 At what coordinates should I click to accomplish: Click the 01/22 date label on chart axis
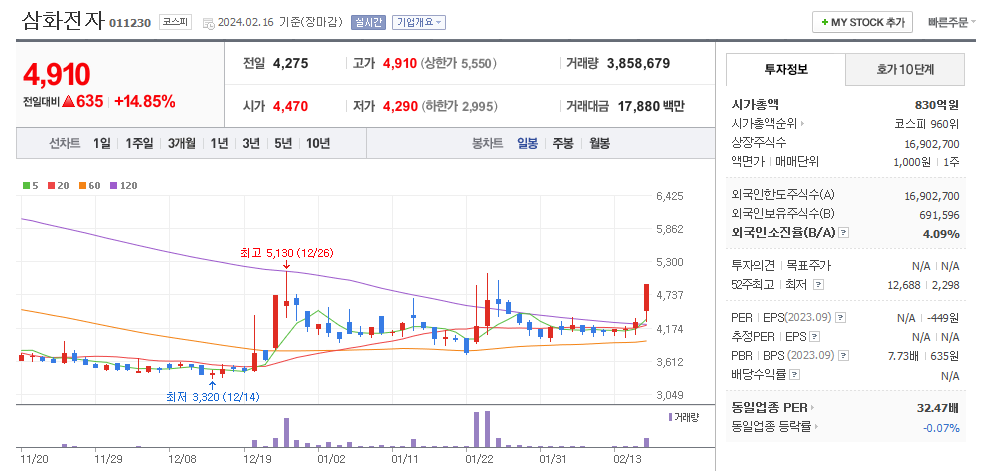click(x=478, y=458)
